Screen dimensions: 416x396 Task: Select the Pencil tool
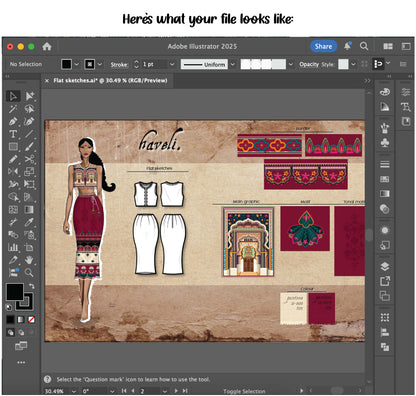(x=13, y=159)
